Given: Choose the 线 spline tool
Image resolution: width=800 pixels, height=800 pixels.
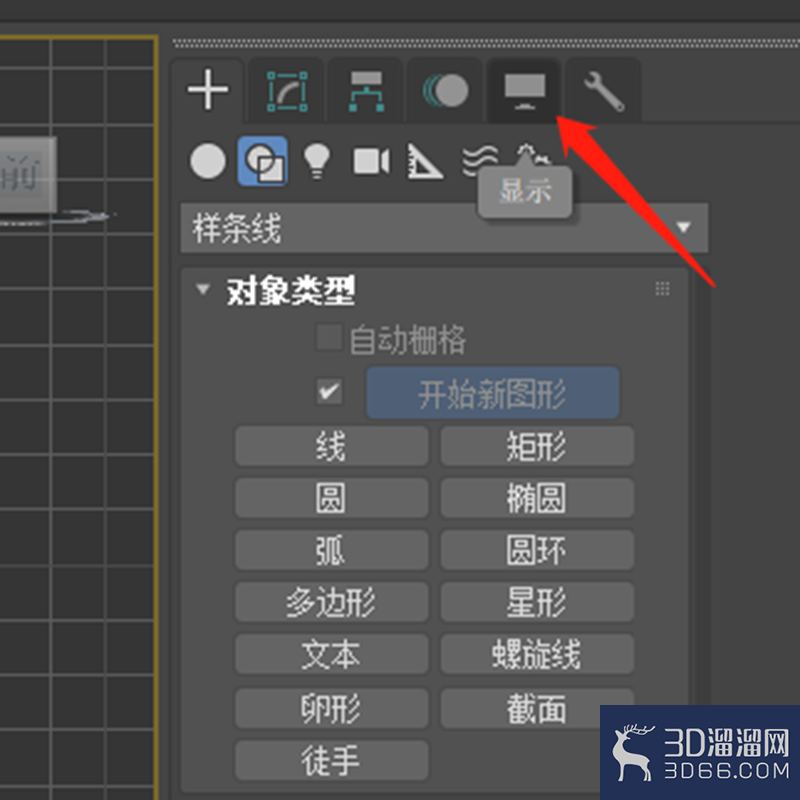Looking at the screenshot, I should tap(331, 446).
